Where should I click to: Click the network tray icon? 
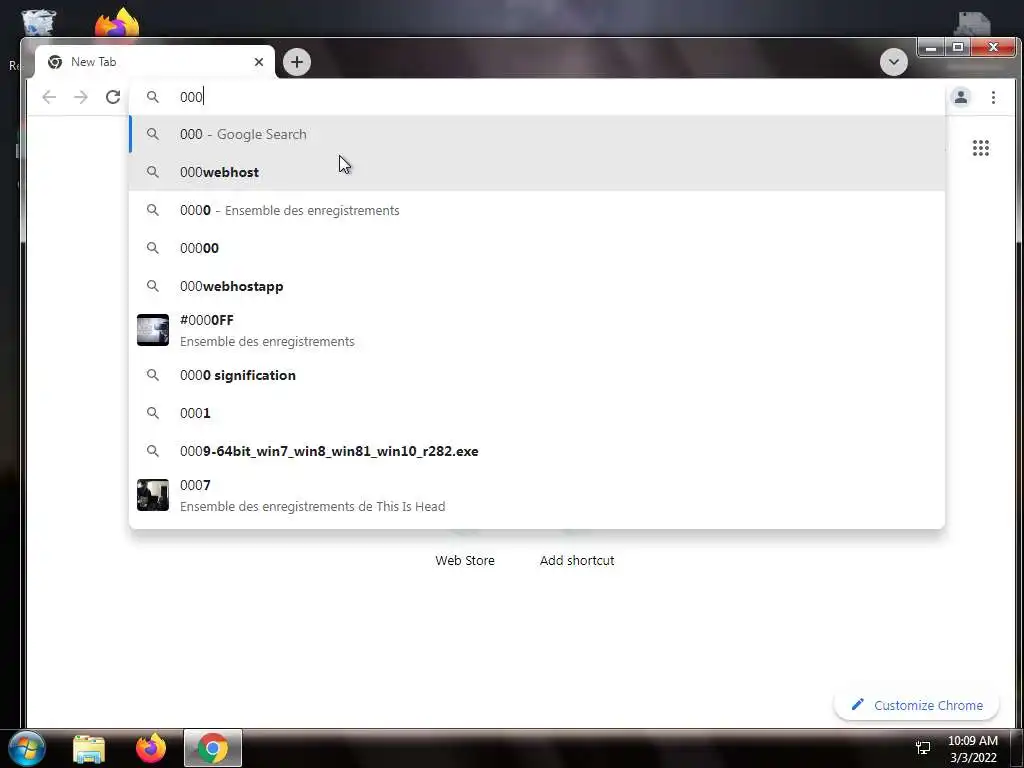tap(923, 748)
